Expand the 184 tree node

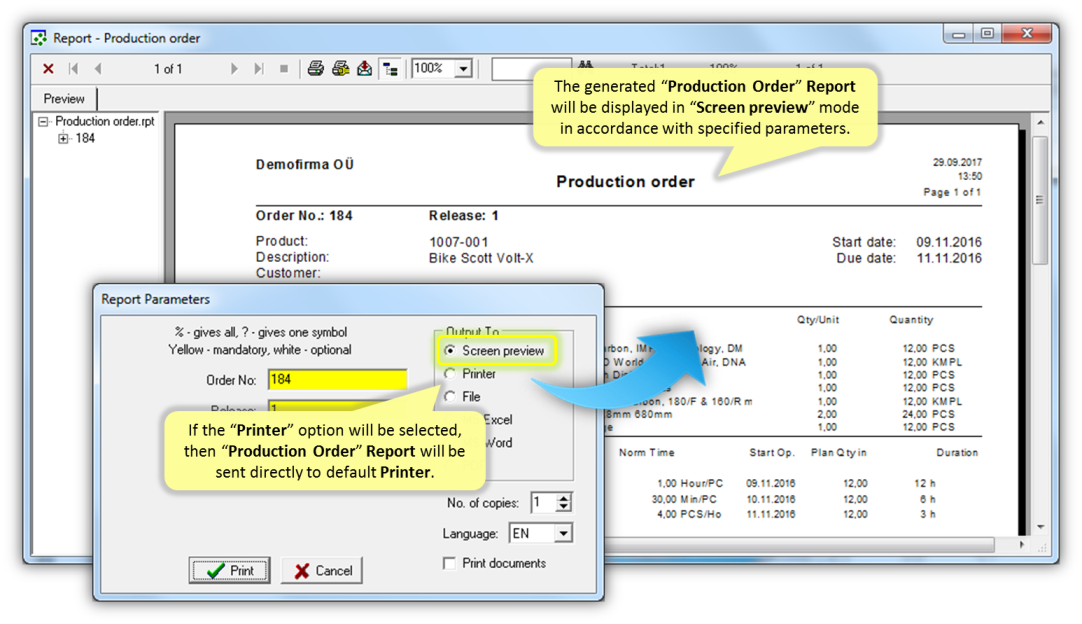click(63, 139)
